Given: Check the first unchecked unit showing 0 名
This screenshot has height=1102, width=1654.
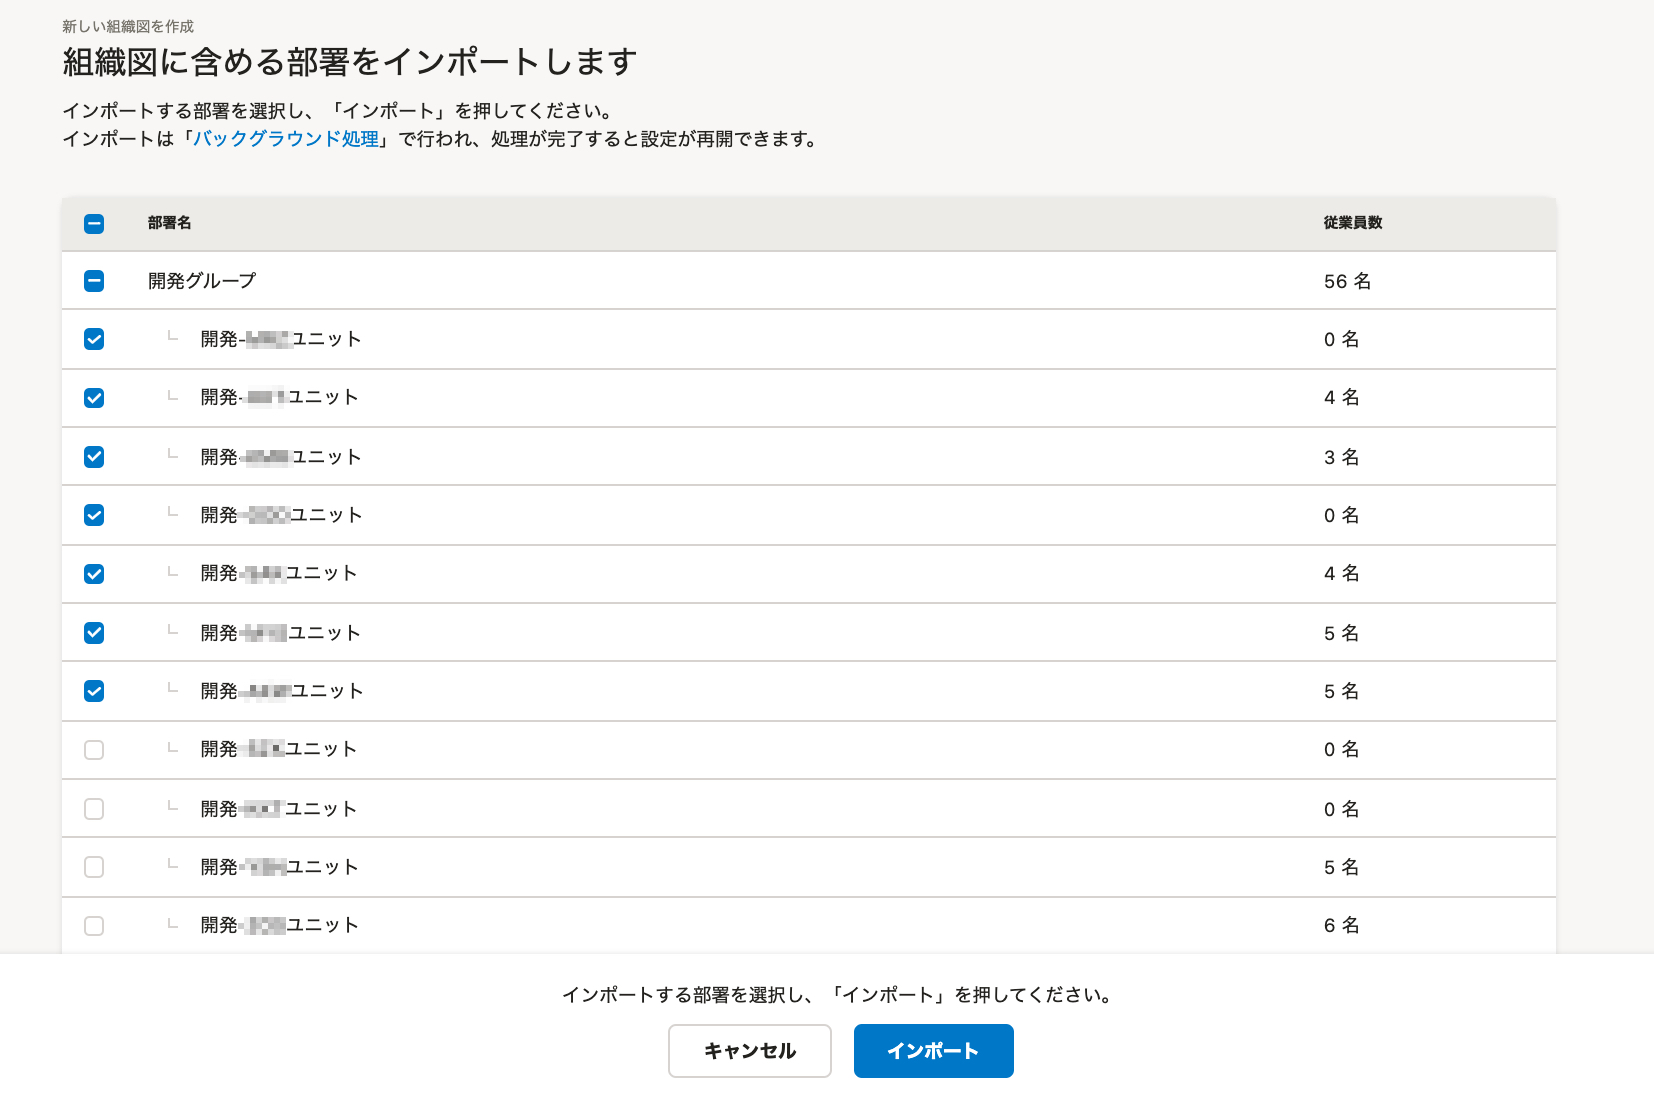Looking at the screenshot, I should click(x=94, y=750).
